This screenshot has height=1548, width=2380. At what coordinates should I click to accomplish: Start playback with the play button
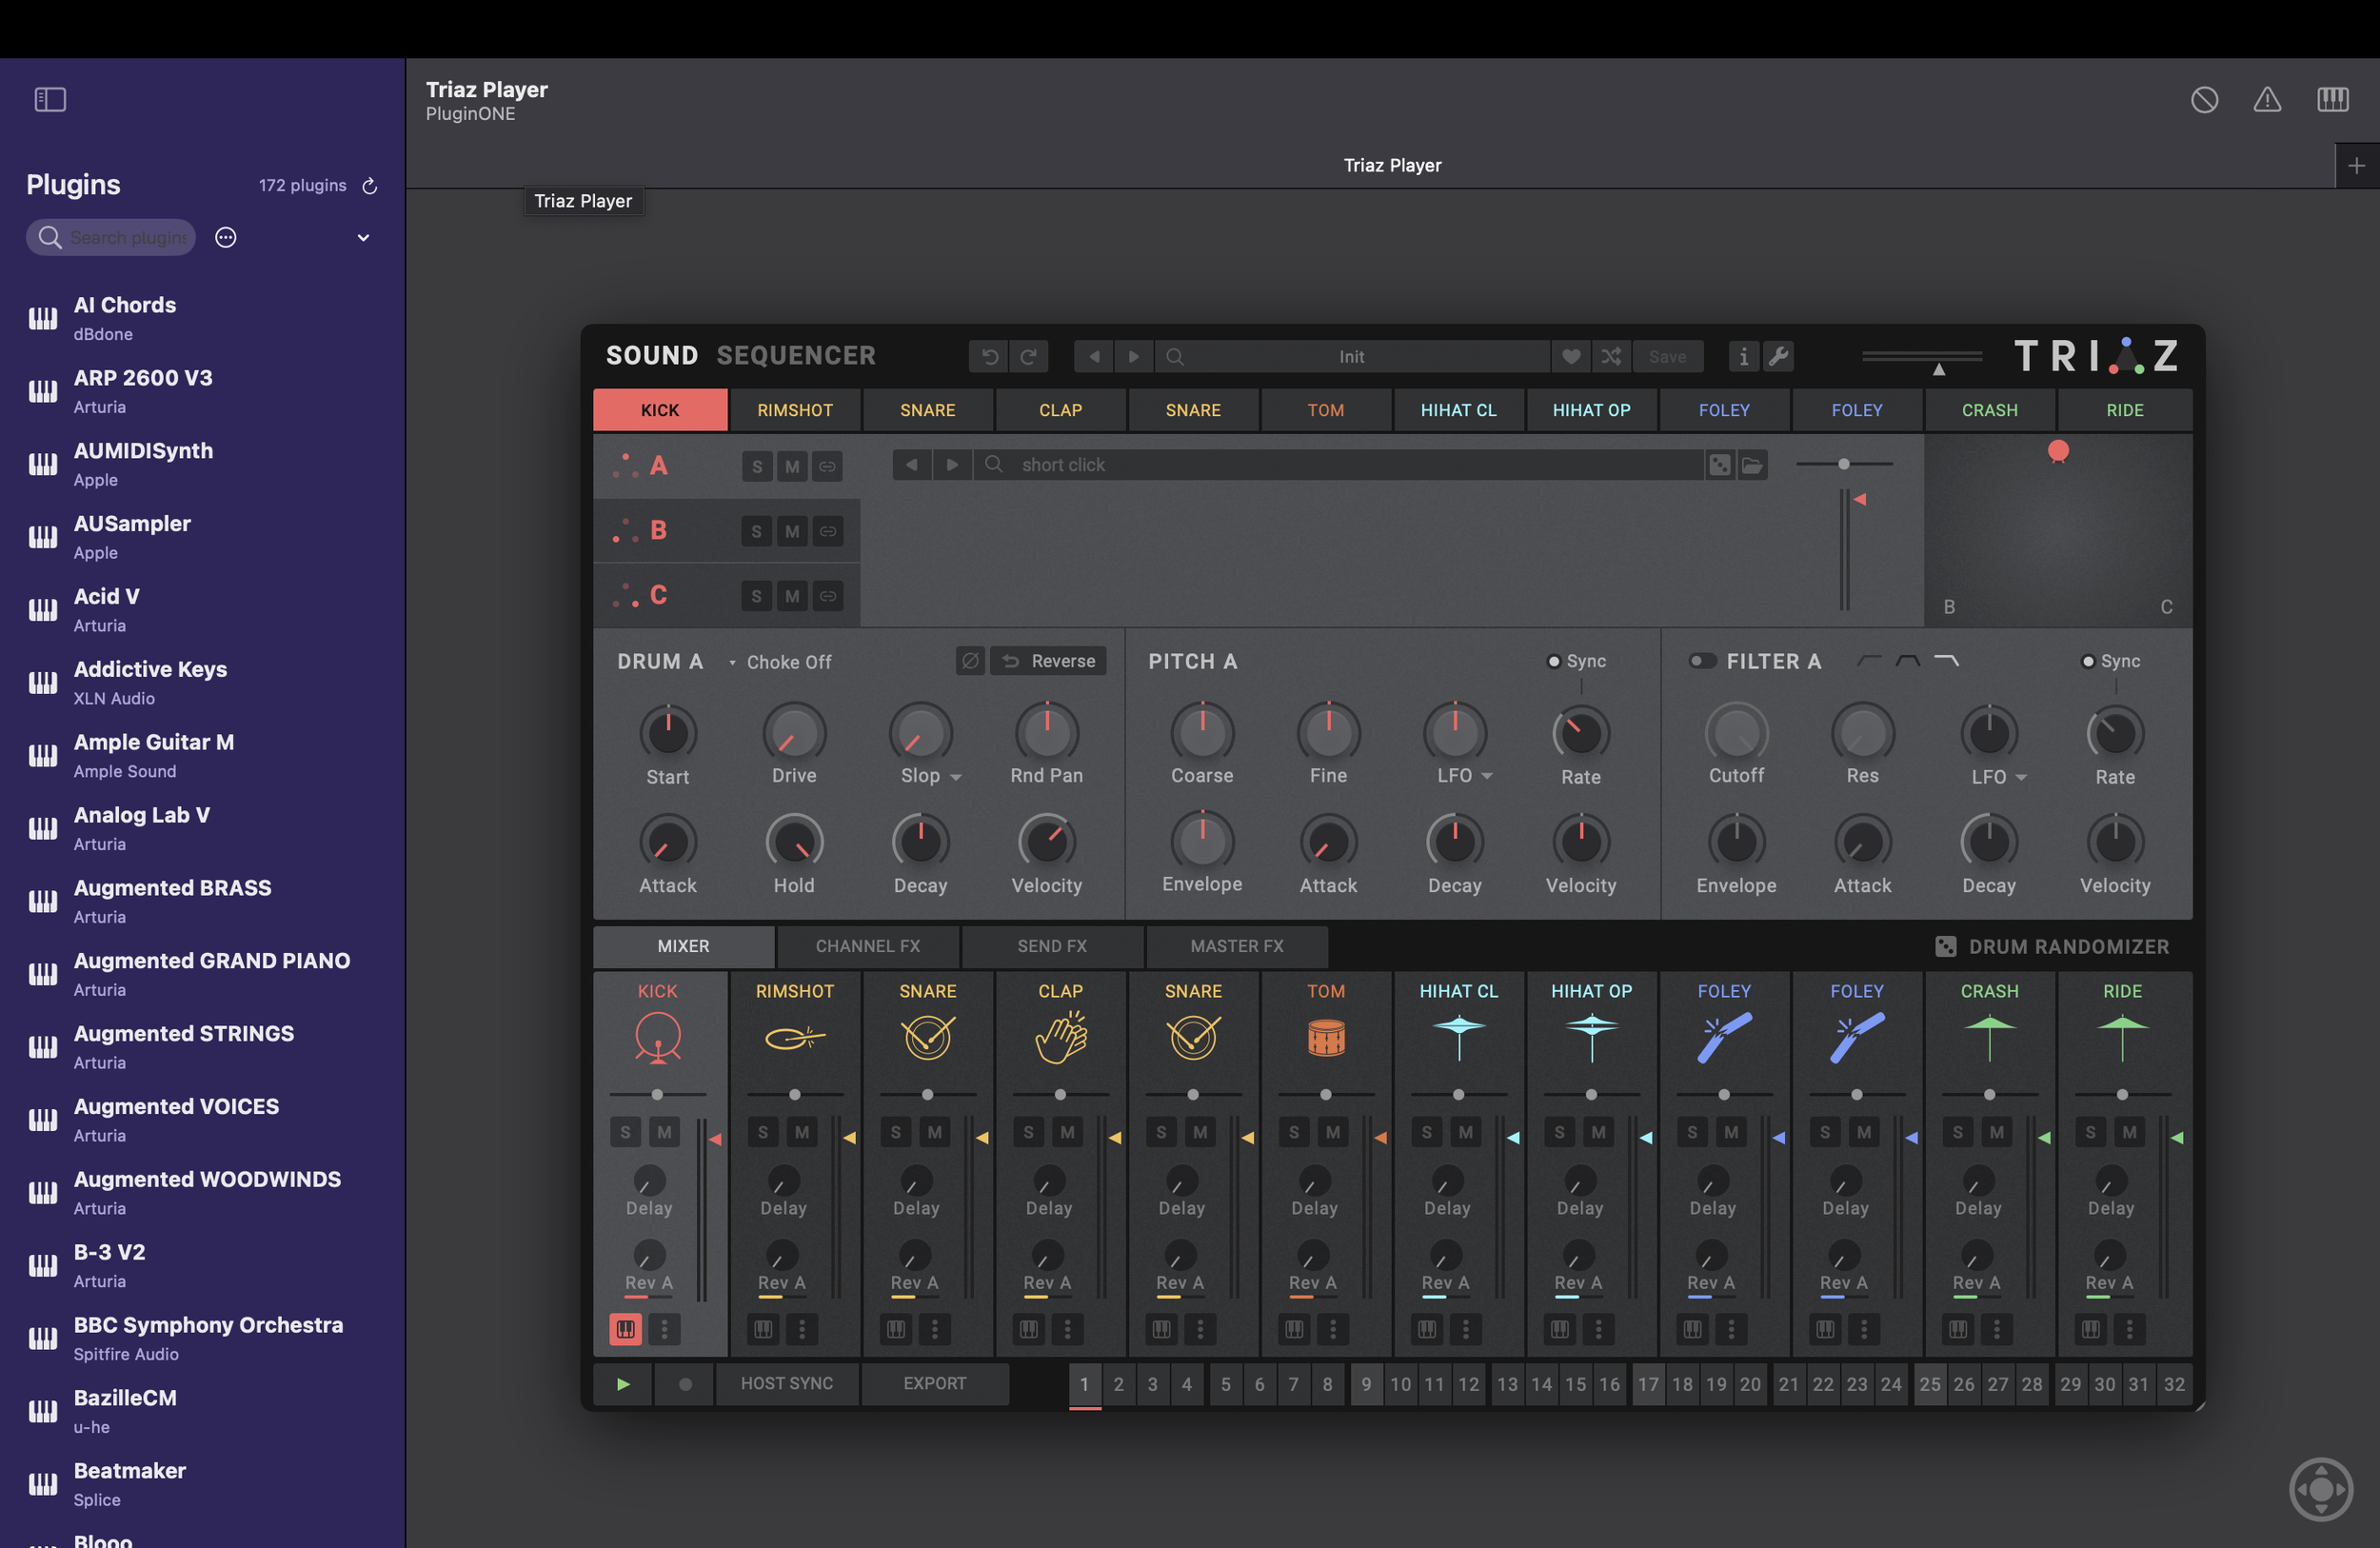tap(623, 1384)
